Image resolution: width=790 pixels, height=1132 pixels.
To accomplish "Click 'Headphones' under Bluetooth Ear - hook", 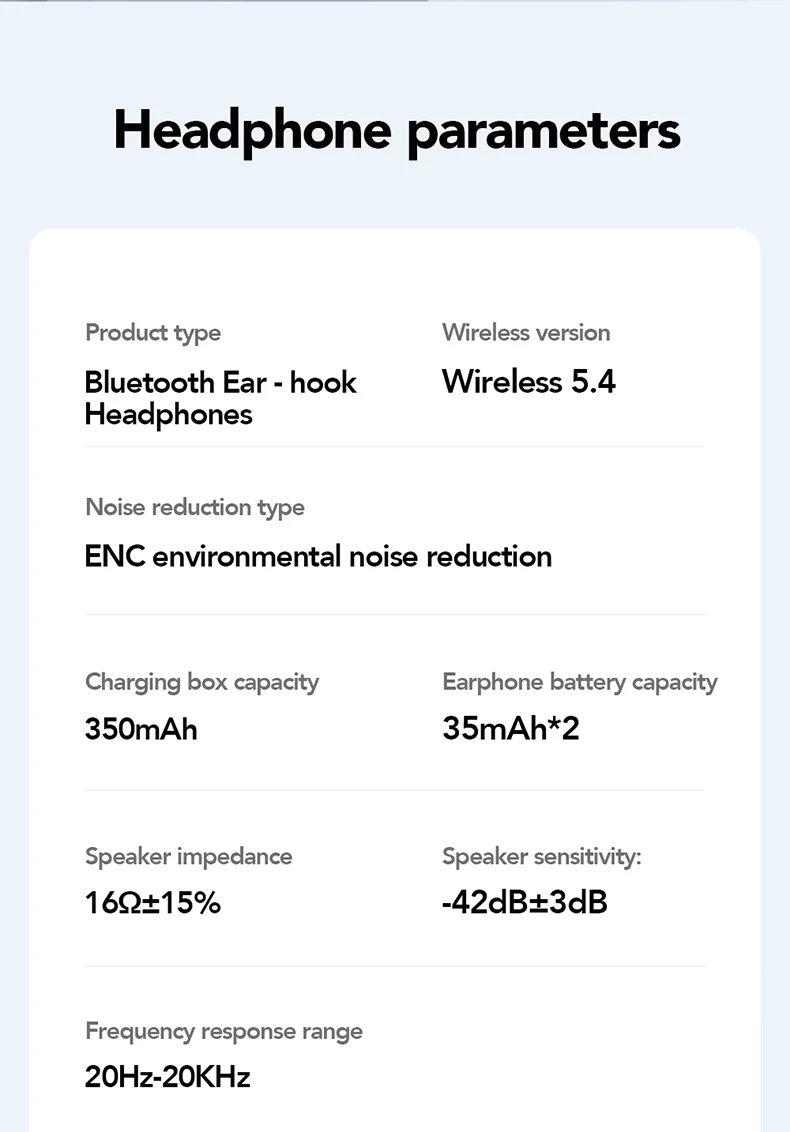I will pos(169,414).
